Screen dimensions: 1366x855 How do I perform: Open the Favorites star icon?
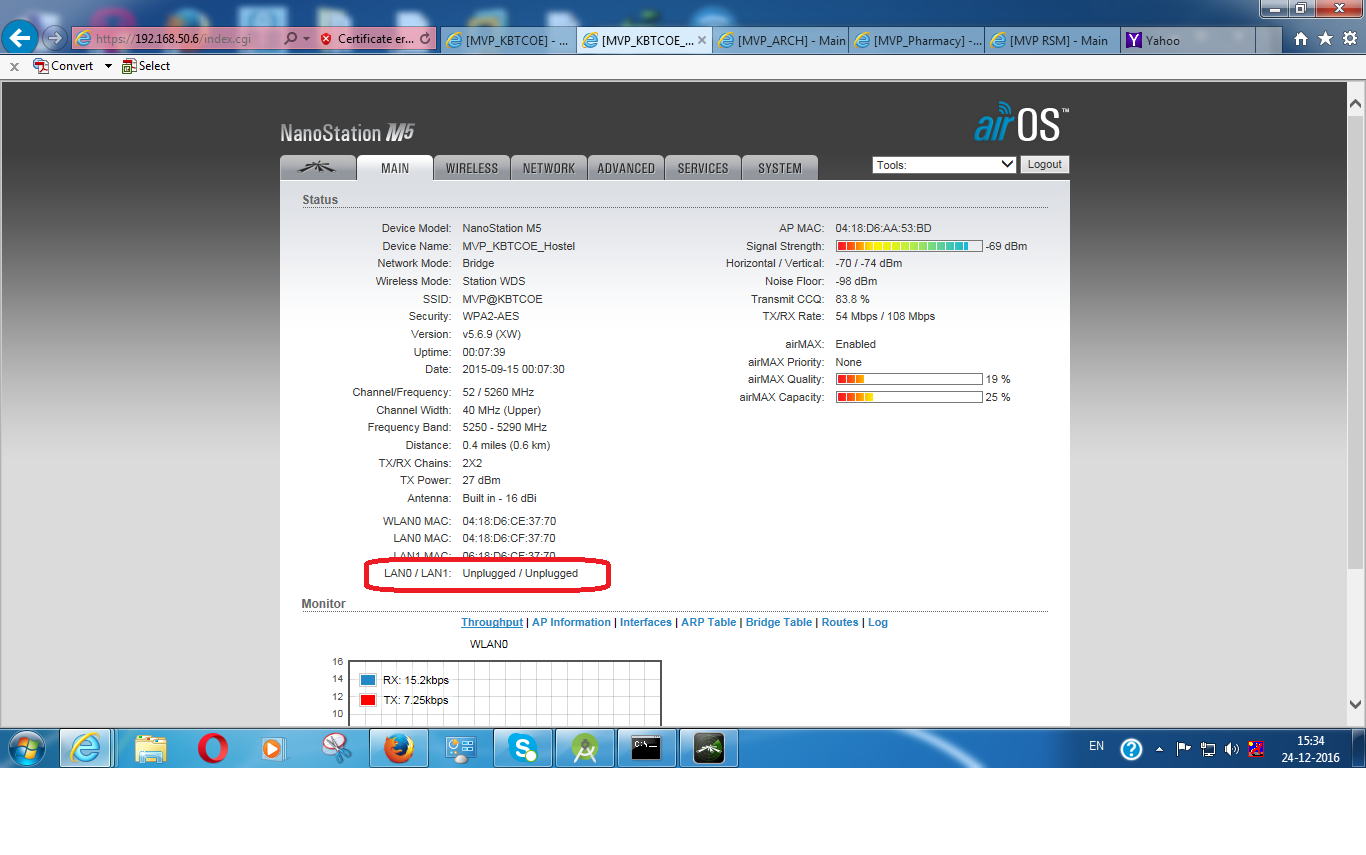coord(1325,39)
